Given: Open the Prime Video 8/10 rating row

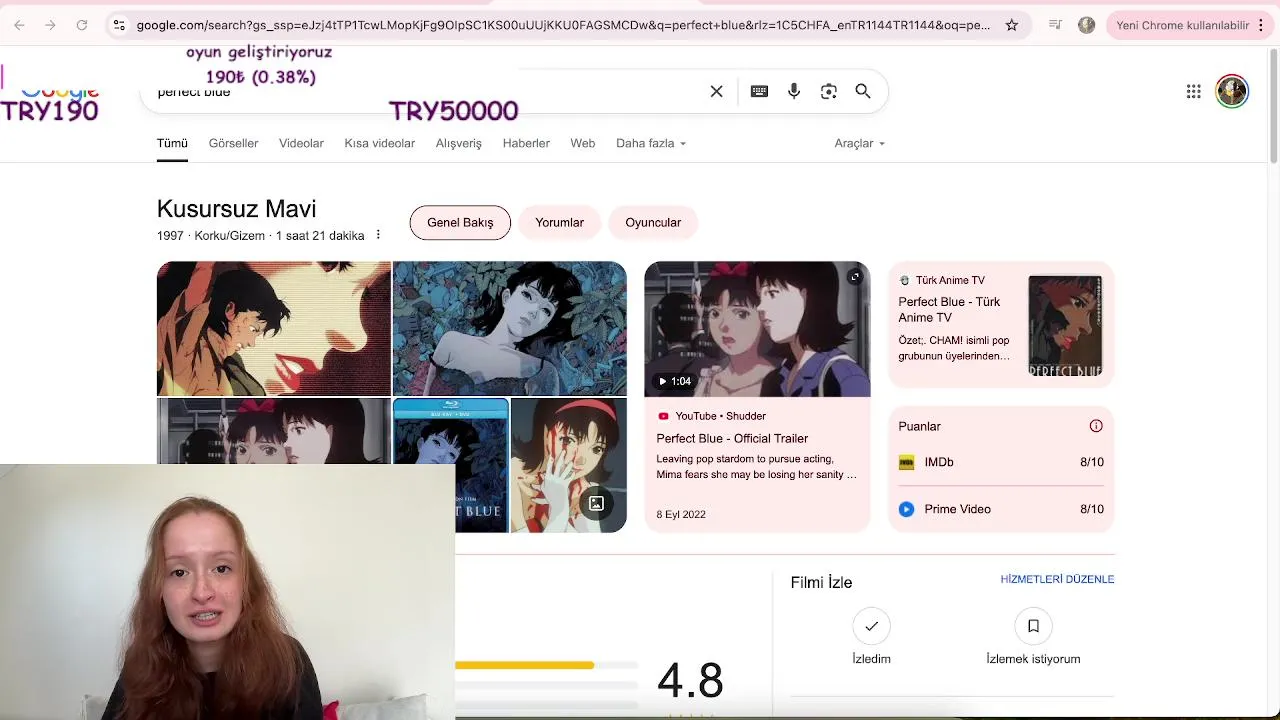Looking at the screenshot, I should (x=1001, y=509).
